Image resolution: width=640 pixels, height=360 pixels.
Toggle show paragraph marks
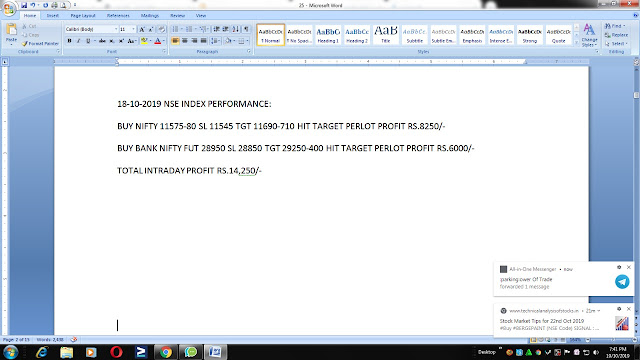(x=246, y=29)
